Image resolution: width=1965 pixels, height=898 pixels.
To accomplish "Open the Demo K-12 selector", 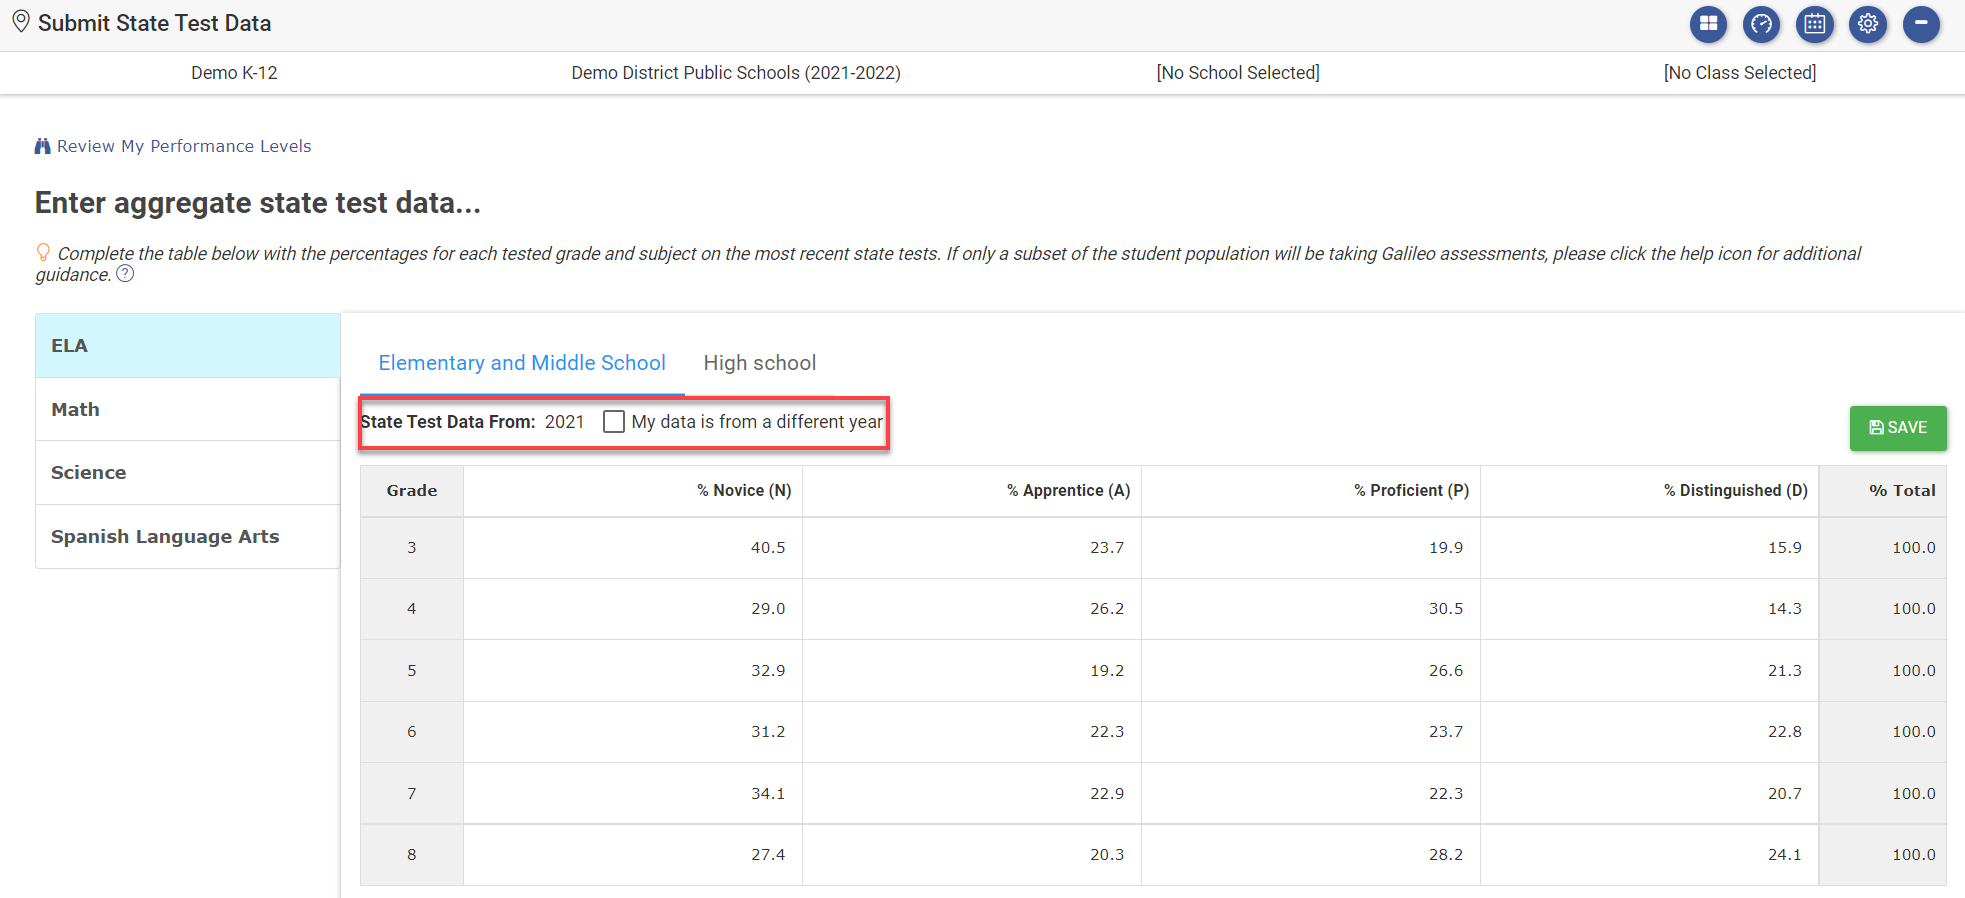I will [234, 73].
